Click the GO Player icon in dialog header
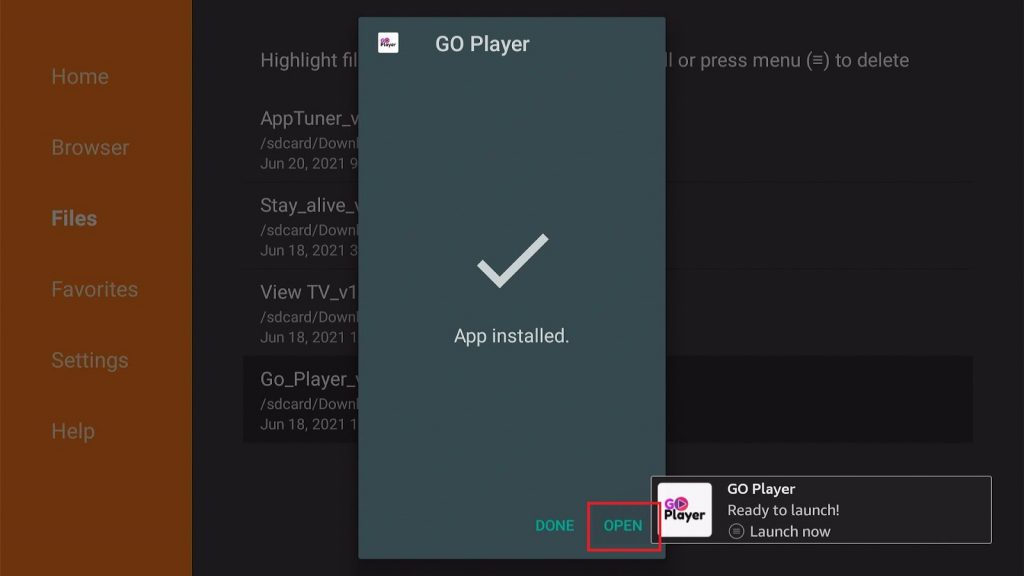 pos(388,43)
